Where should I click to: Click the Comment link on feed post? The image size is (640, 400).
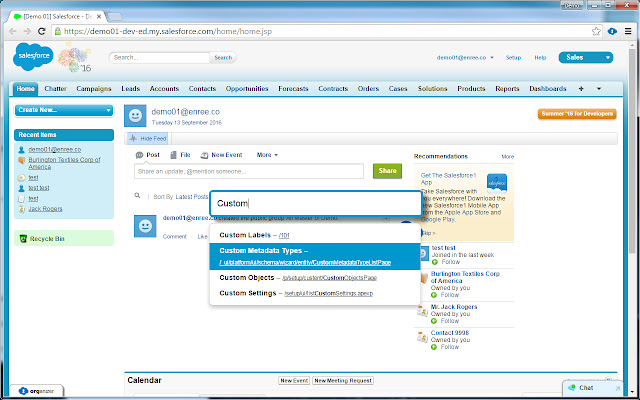click(x=175, y=237)
